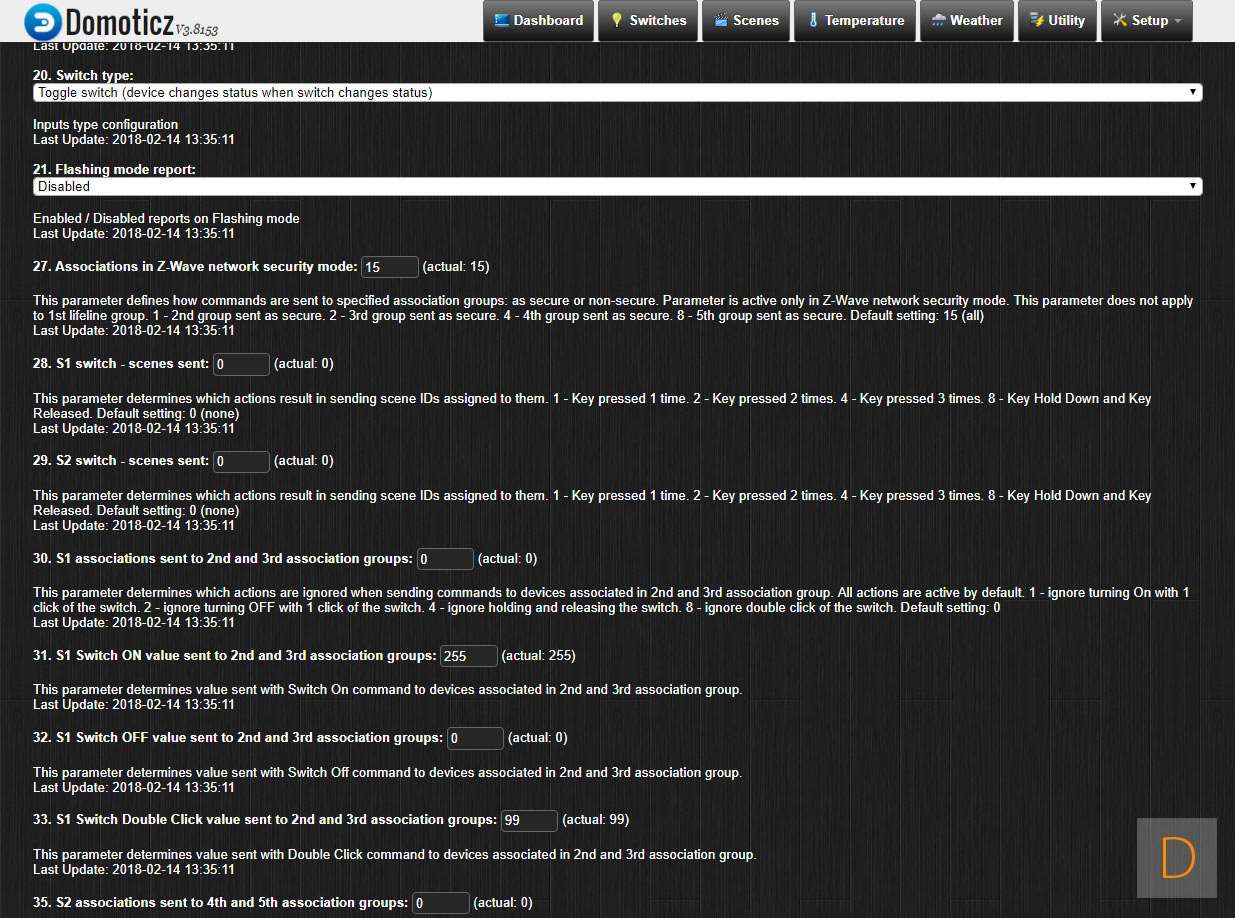The image size is (1235, 918).
Task: Edit S1 switch scenes sent field
Action: [x=241, y=364]
